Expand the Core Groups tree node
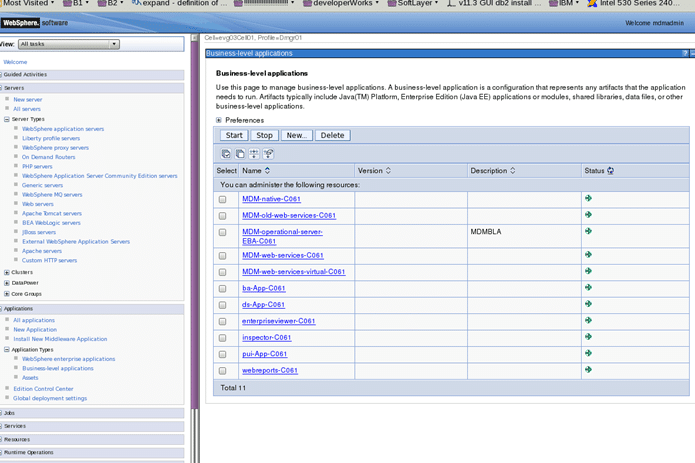Viewport: 695px width, 463px height. [x=7, y=294]
